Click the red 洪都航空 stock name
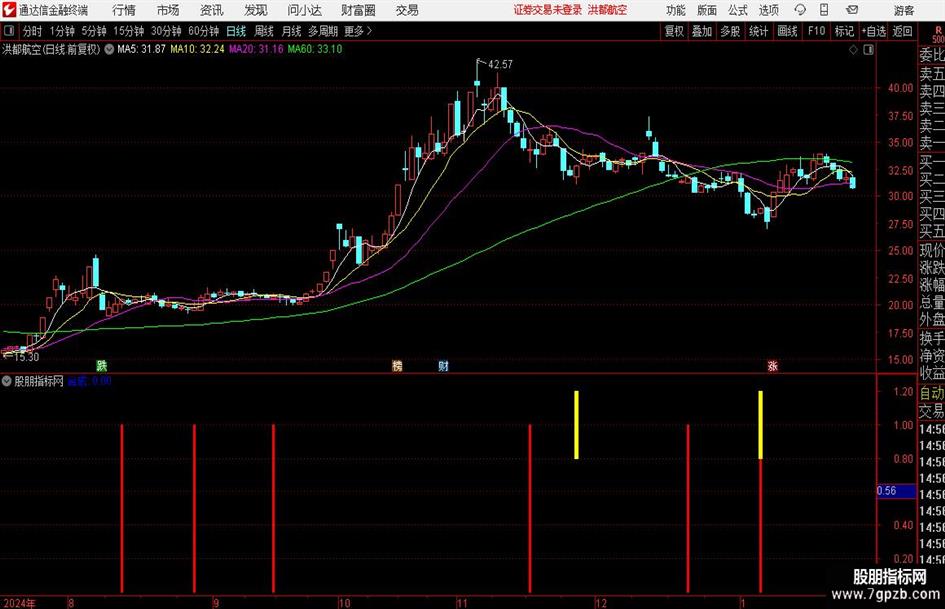 [607, 10]
